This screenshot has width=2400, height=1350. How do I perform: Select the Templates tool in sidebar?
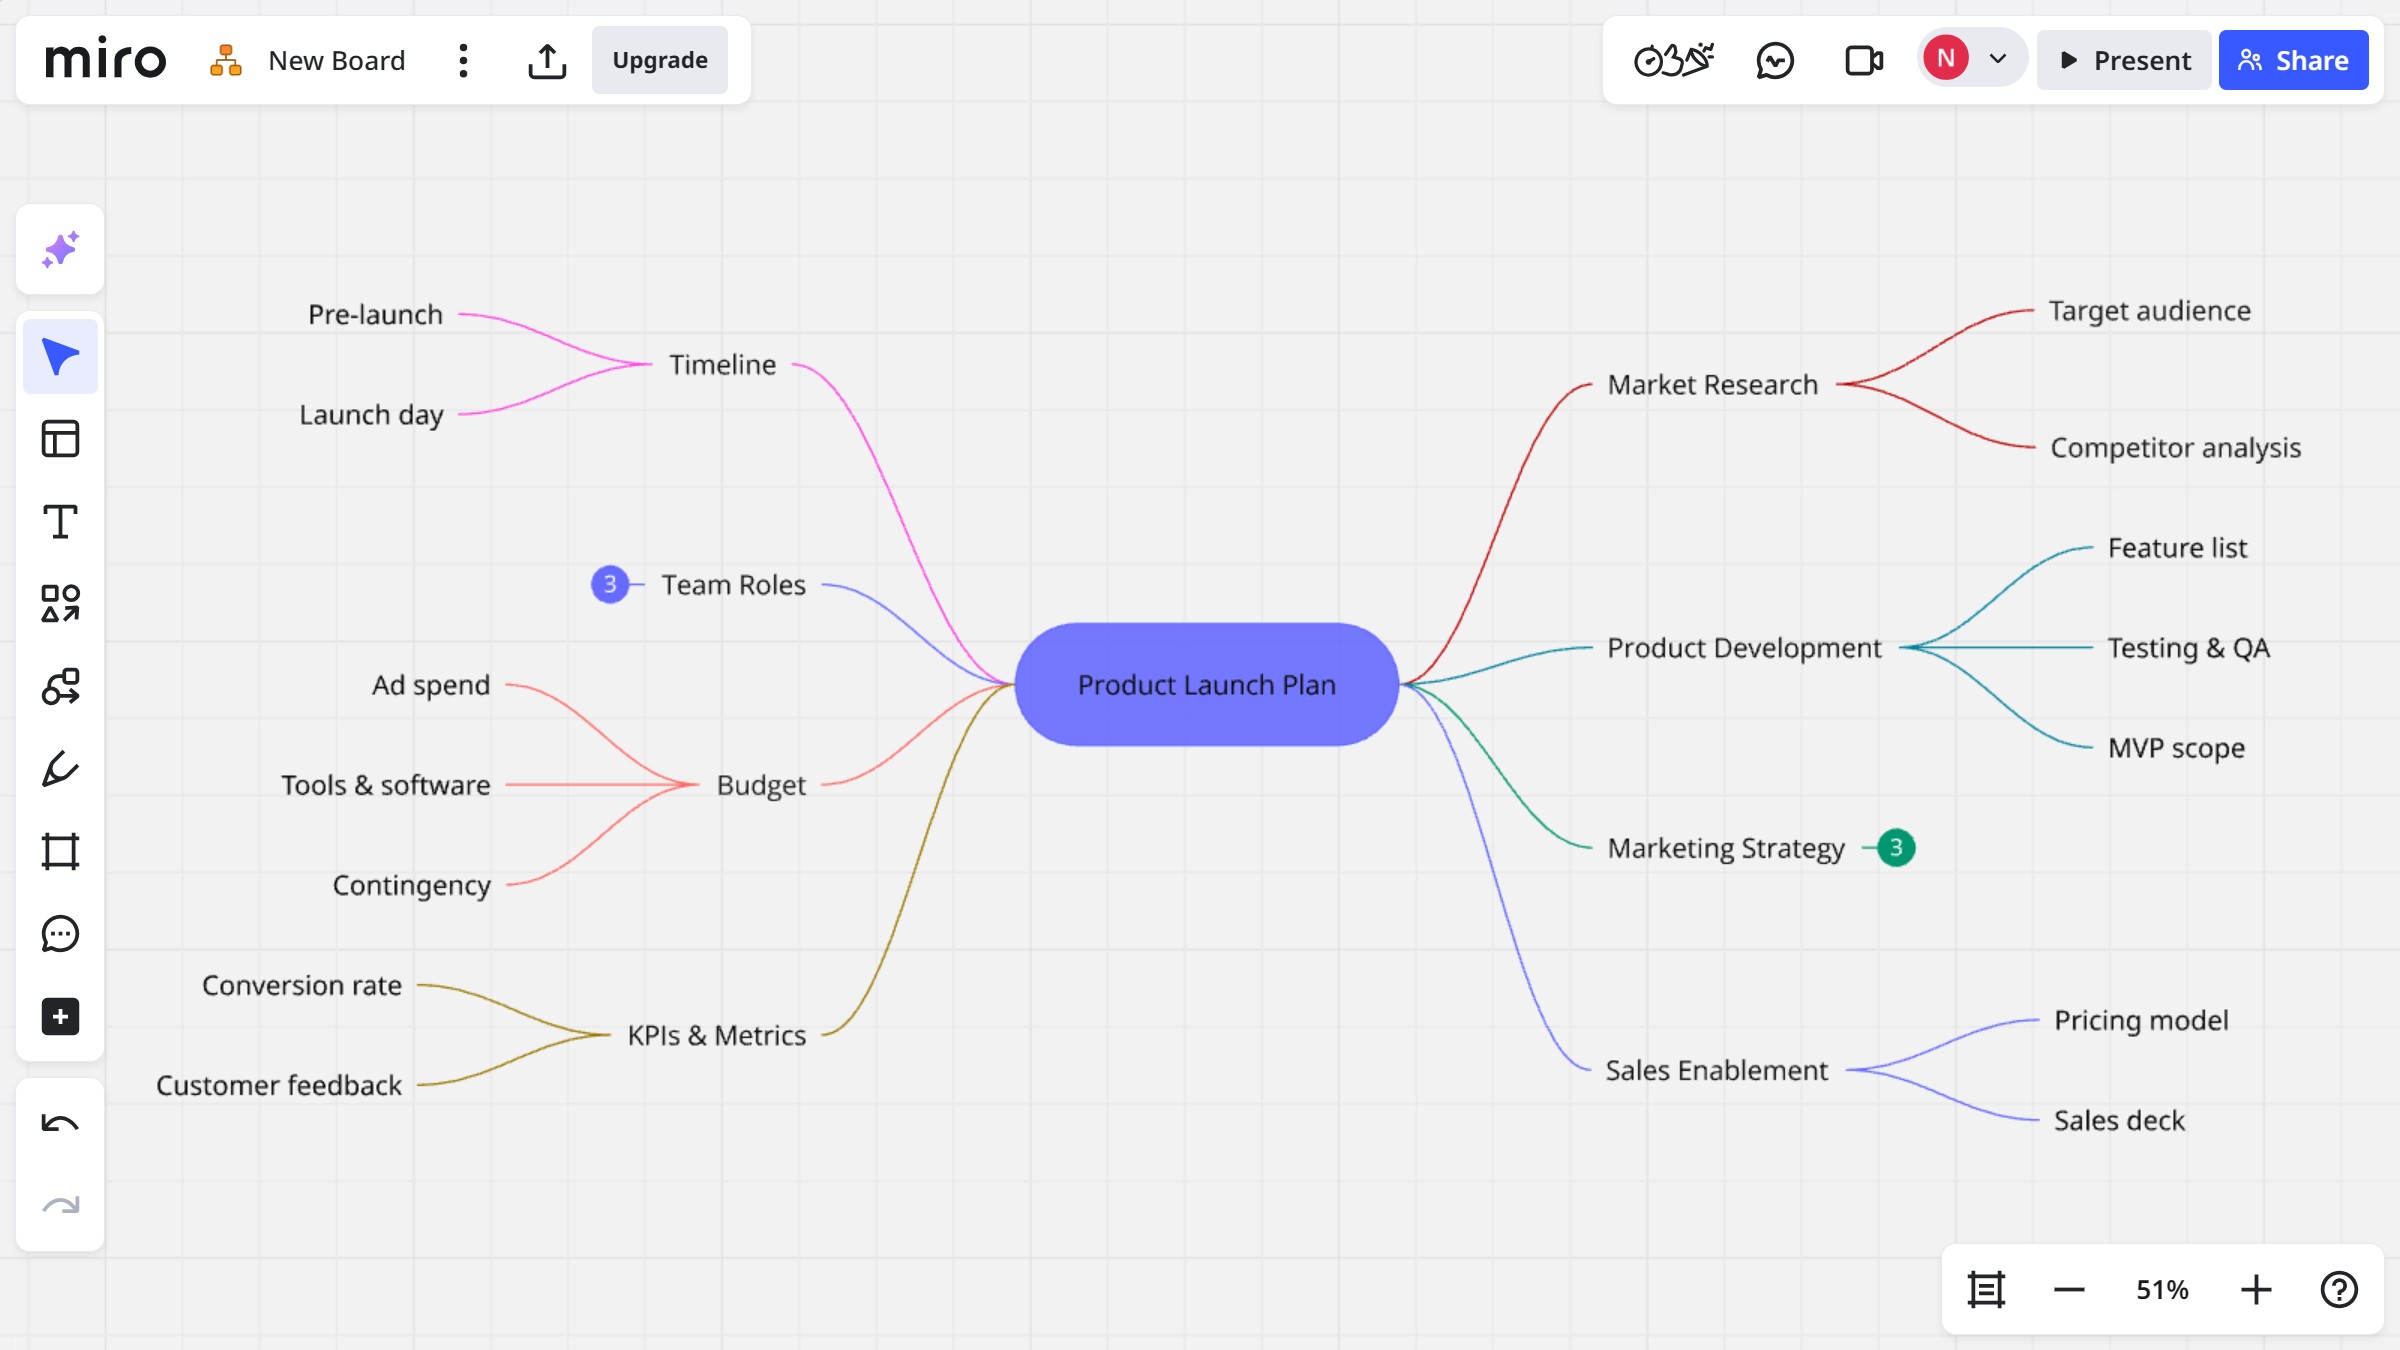pos(60,439)
